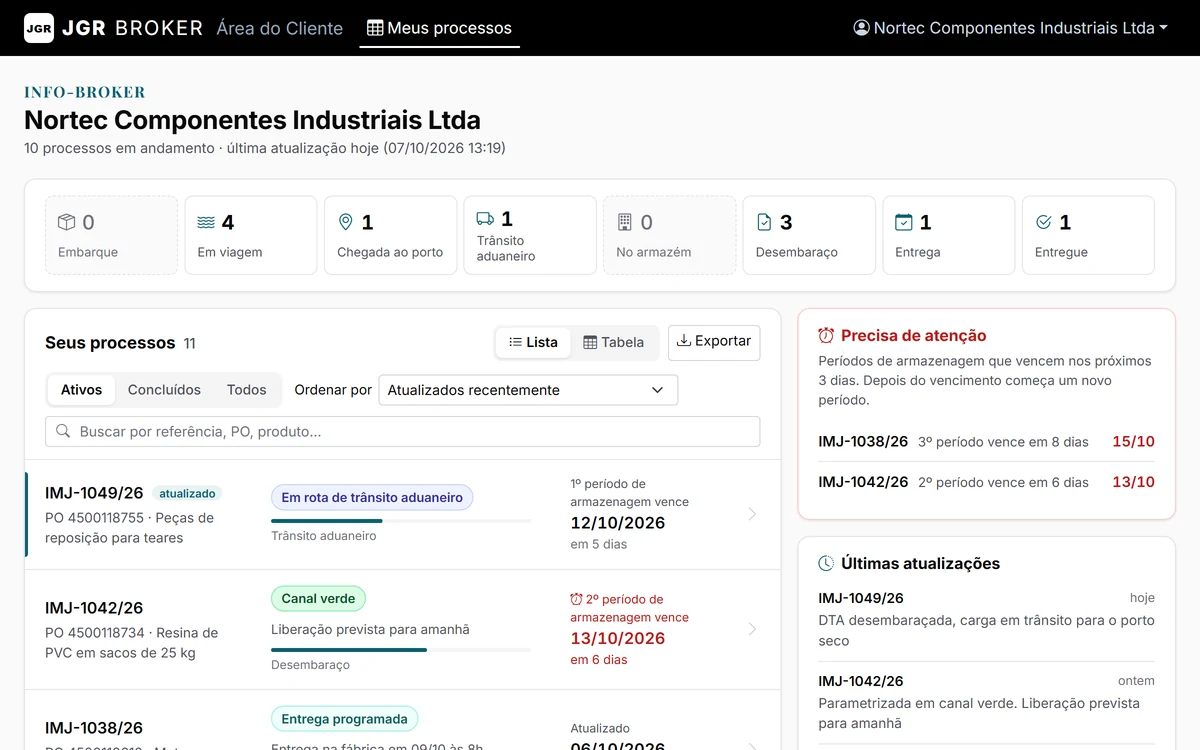This screenshot has height=750, width=1200.
Task: Select the Todos tab
Action: click(x=246, y=390)
